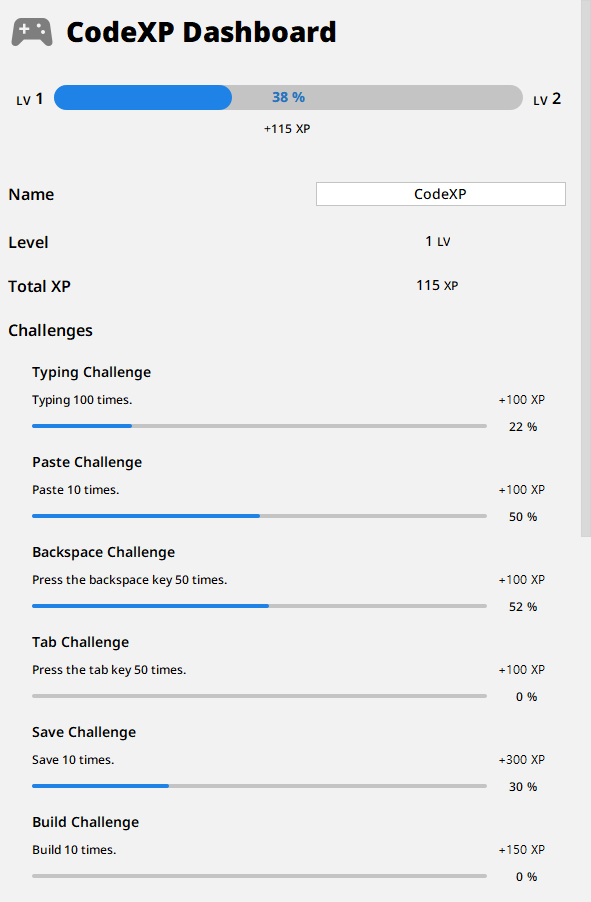
Task: Click the CodeXP Dashboard title
Action: (x=200, y=32)
